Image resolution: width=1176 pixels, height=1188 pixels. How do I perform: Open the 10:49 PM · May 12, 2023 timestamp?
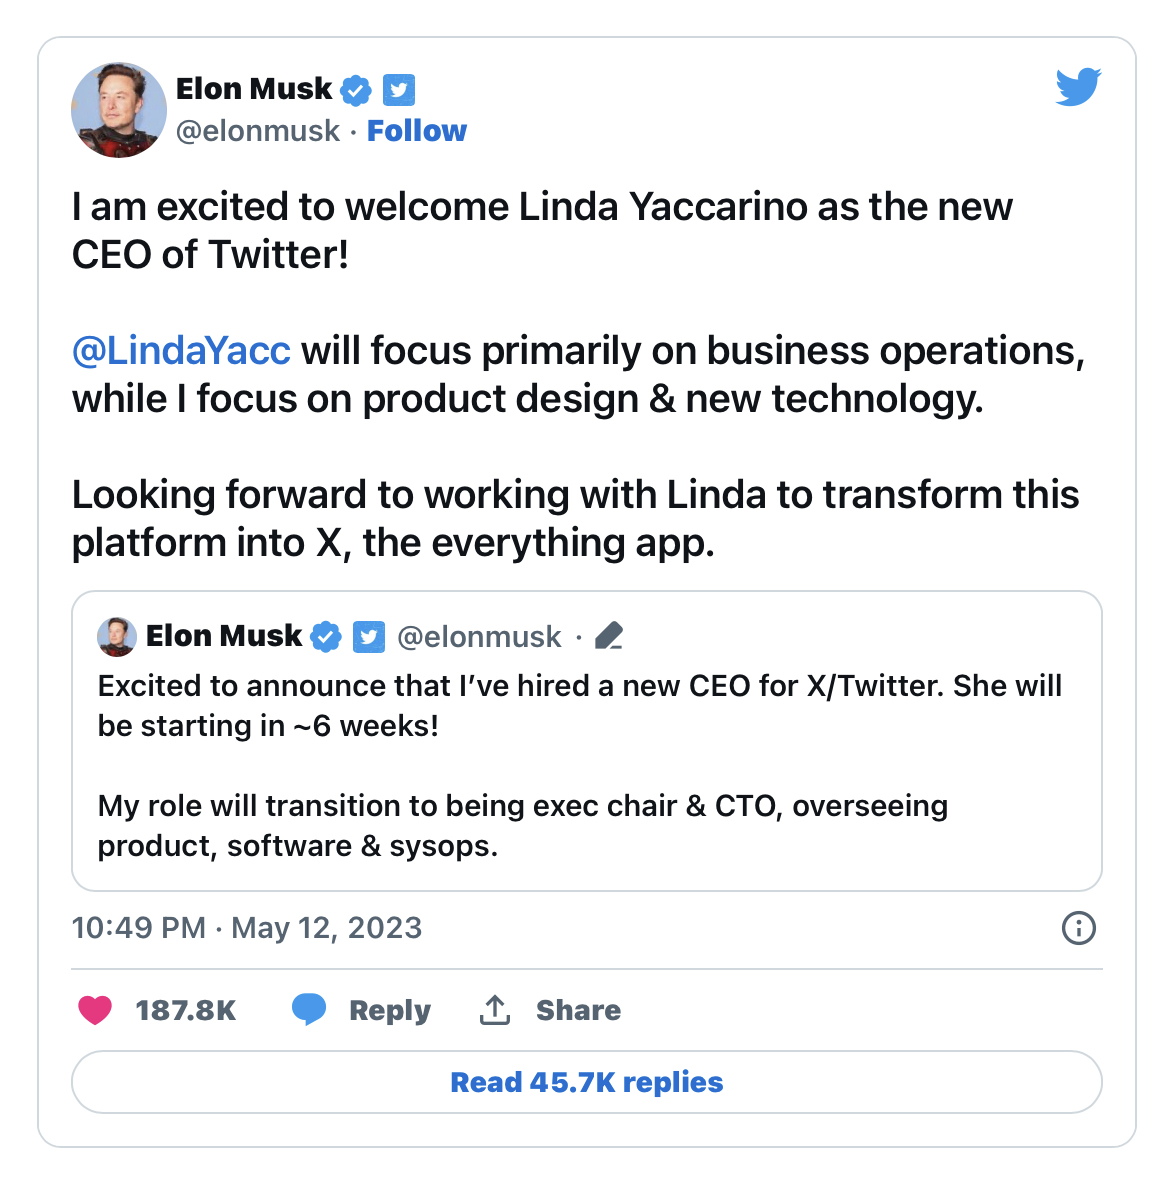[247, 928]
